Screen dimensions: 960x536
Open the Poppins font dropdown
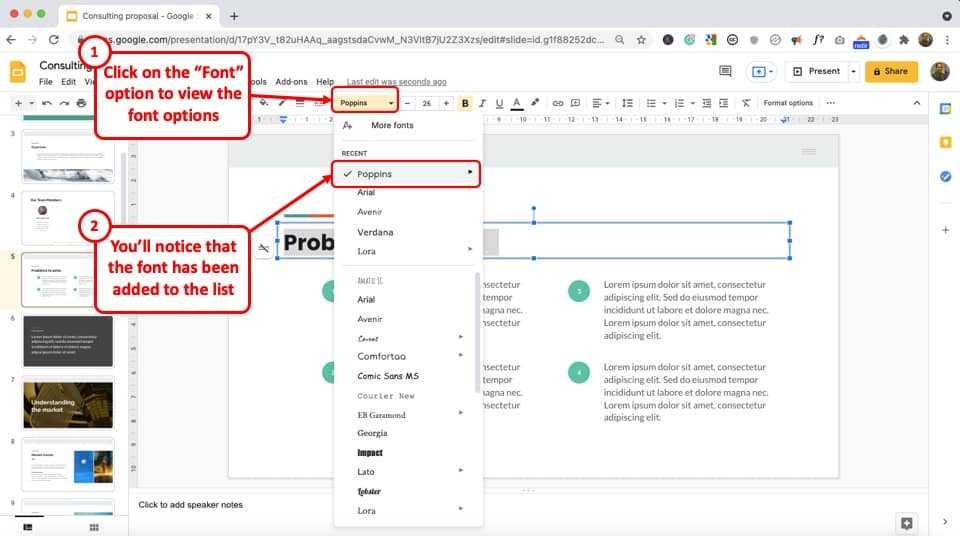pyautogui.click(x=365, y=103)
